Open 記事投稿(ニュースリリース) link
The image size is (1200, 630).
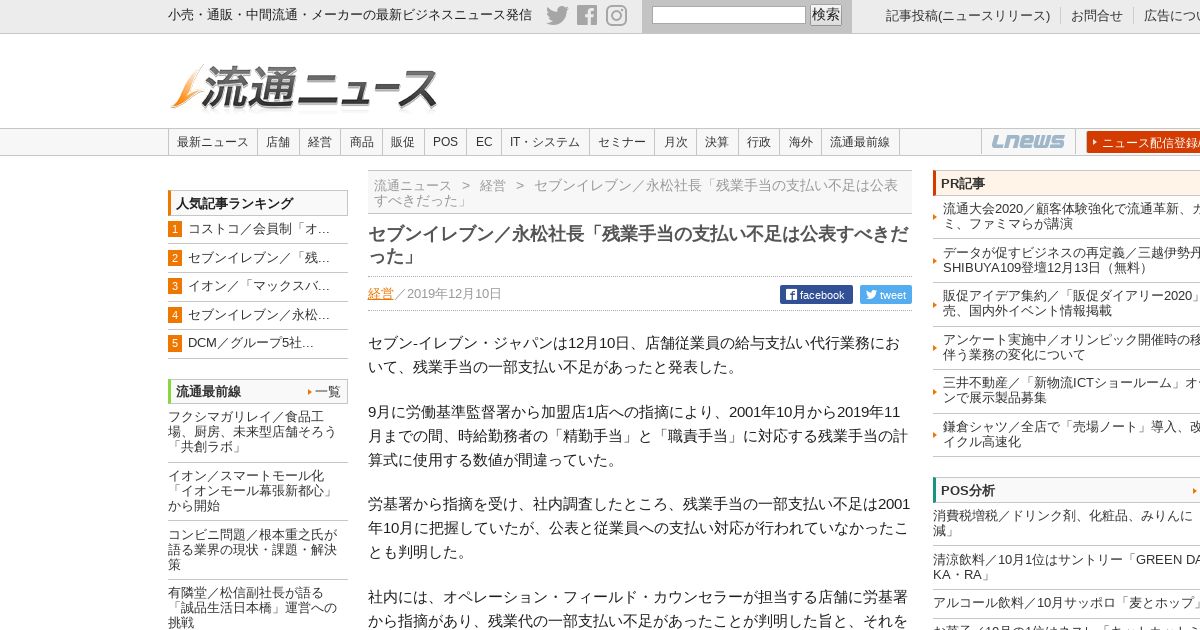pos(968,16)
